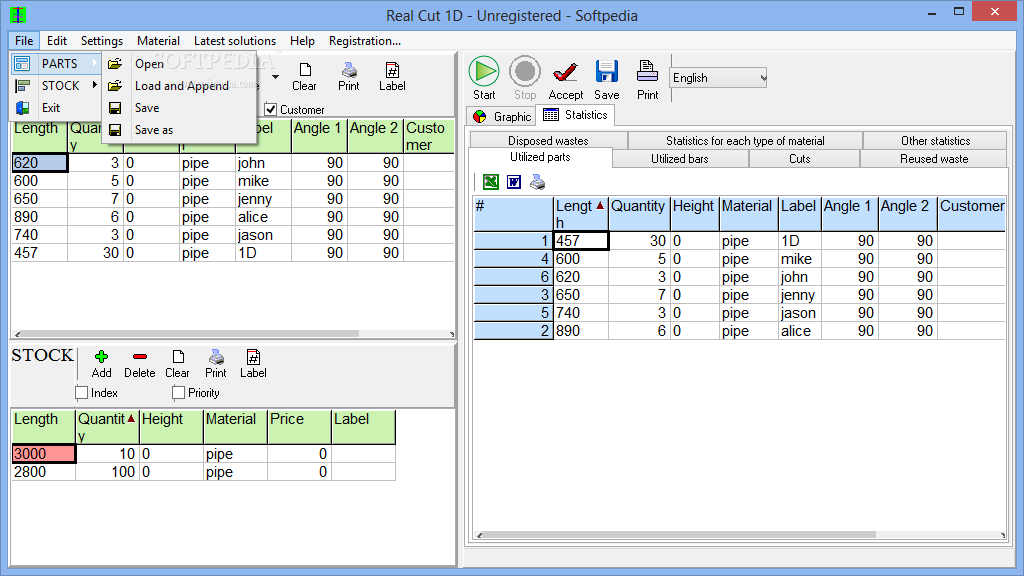The height and width of the screenshot is (576, 1024).
Task: Expand the parts toolbar dropdown arrow
Action: tap(276, 76)
